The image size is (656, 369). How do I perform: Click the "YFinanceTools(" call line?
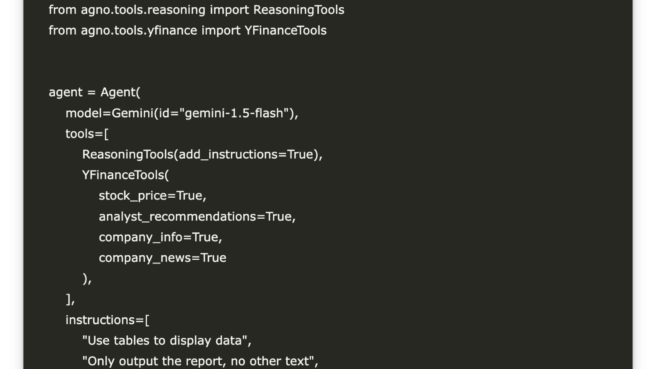(x=126, y=175)
